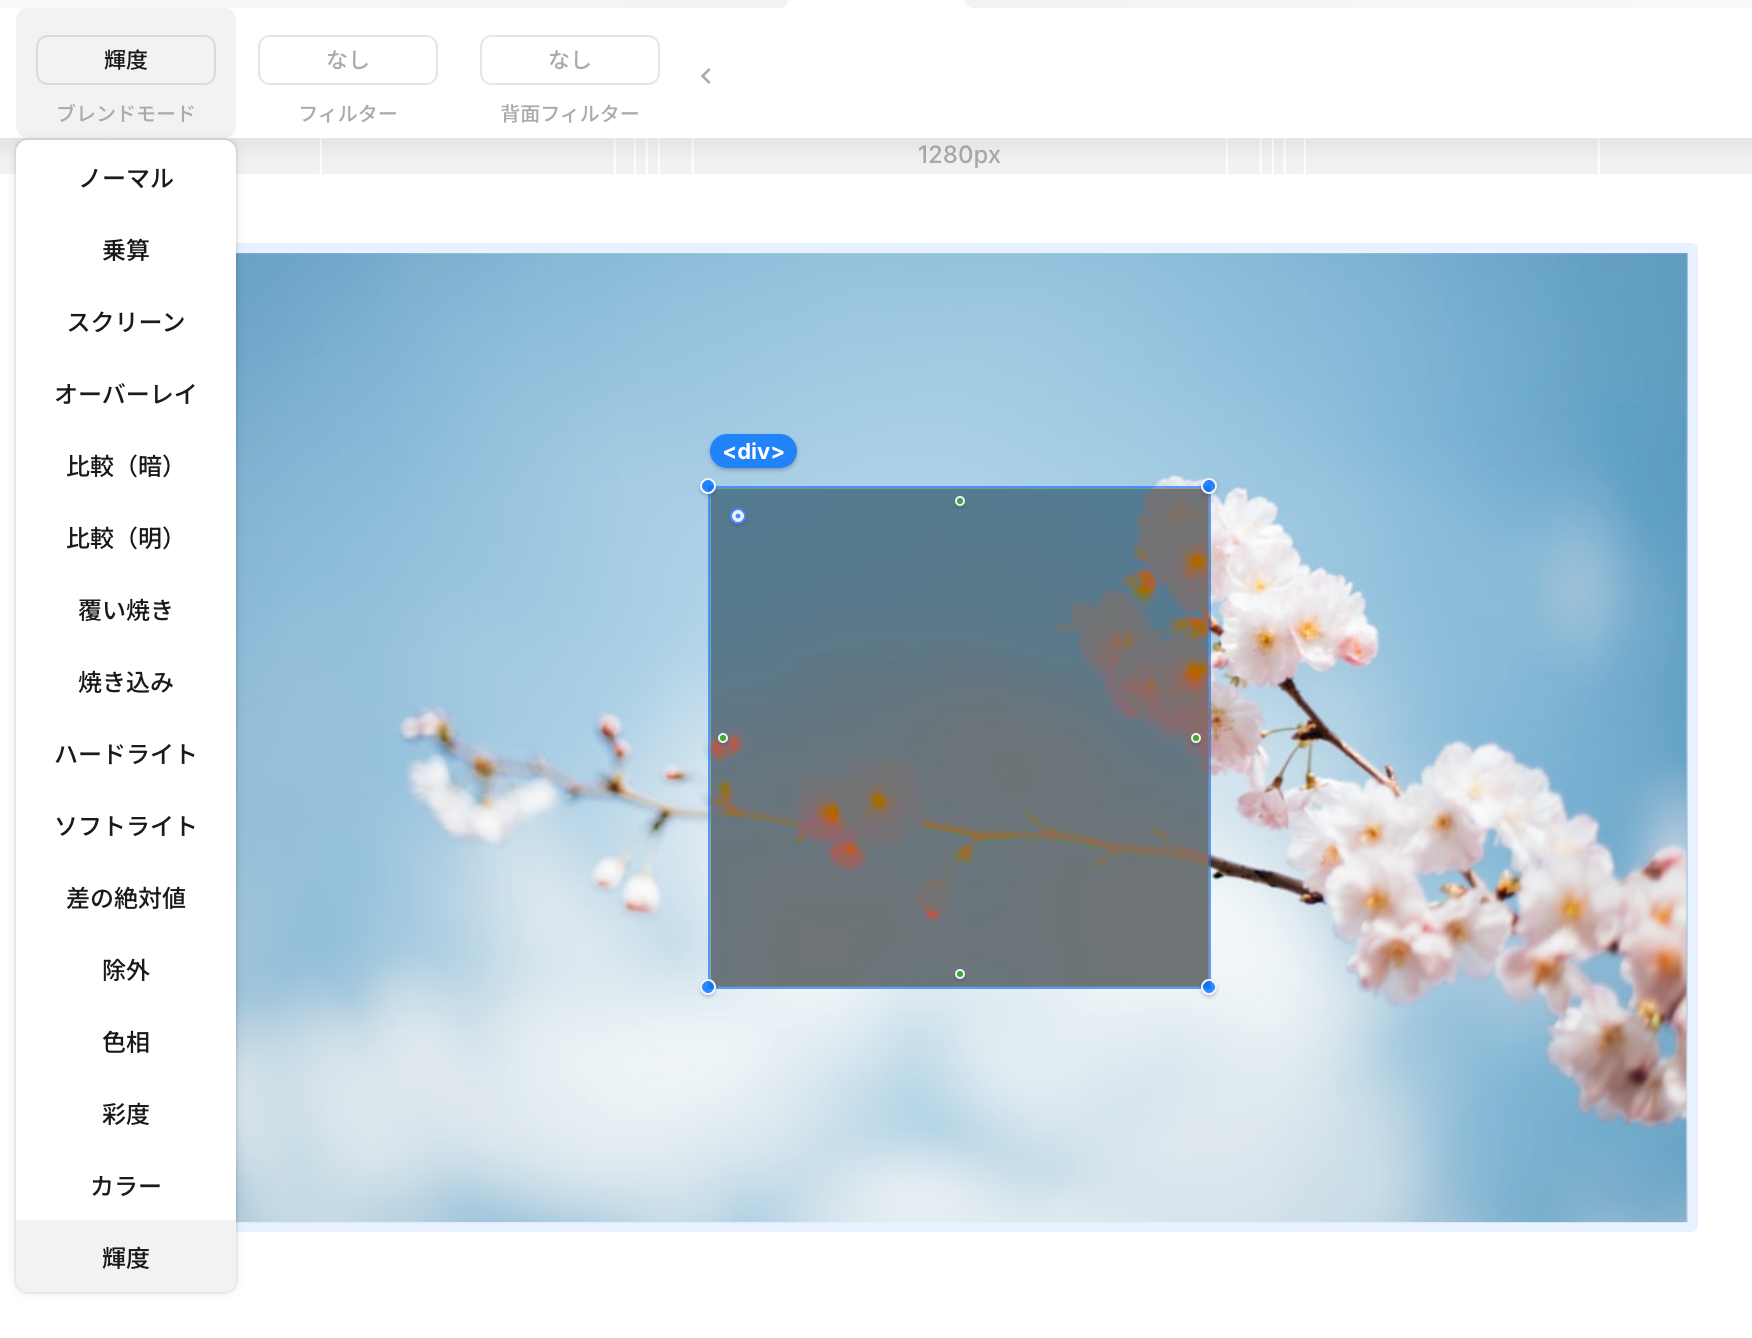Choose 差の絶対値 blend mode
Image resolution: width=1752 pixels, height=1338 pixels.
click(126, 898)
